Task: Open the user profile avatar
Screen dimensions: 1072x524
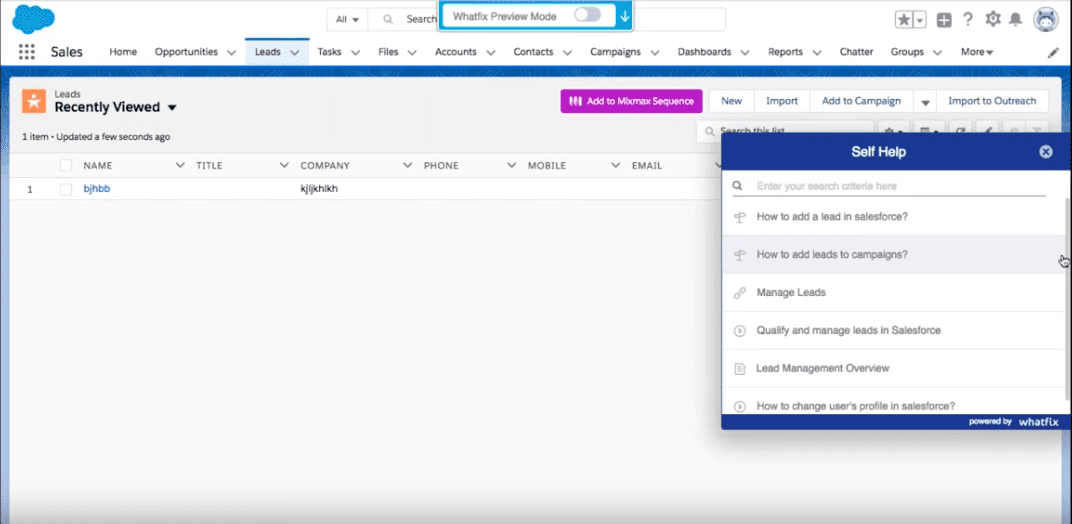Action: [1046, 19]
